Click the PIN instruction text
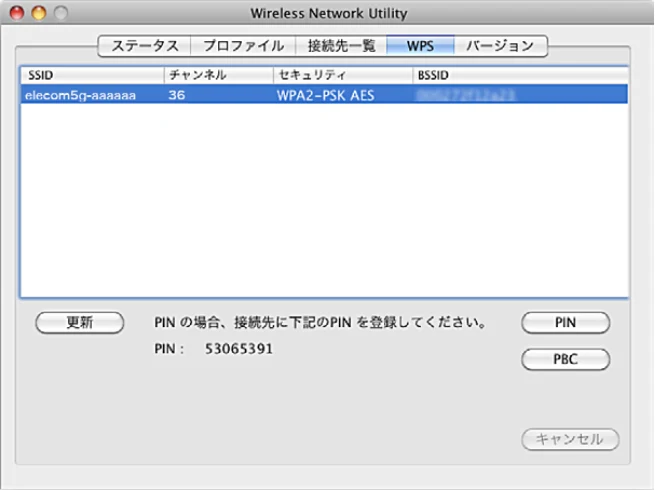Screen dimensions: 655x490 click(320, 322)
